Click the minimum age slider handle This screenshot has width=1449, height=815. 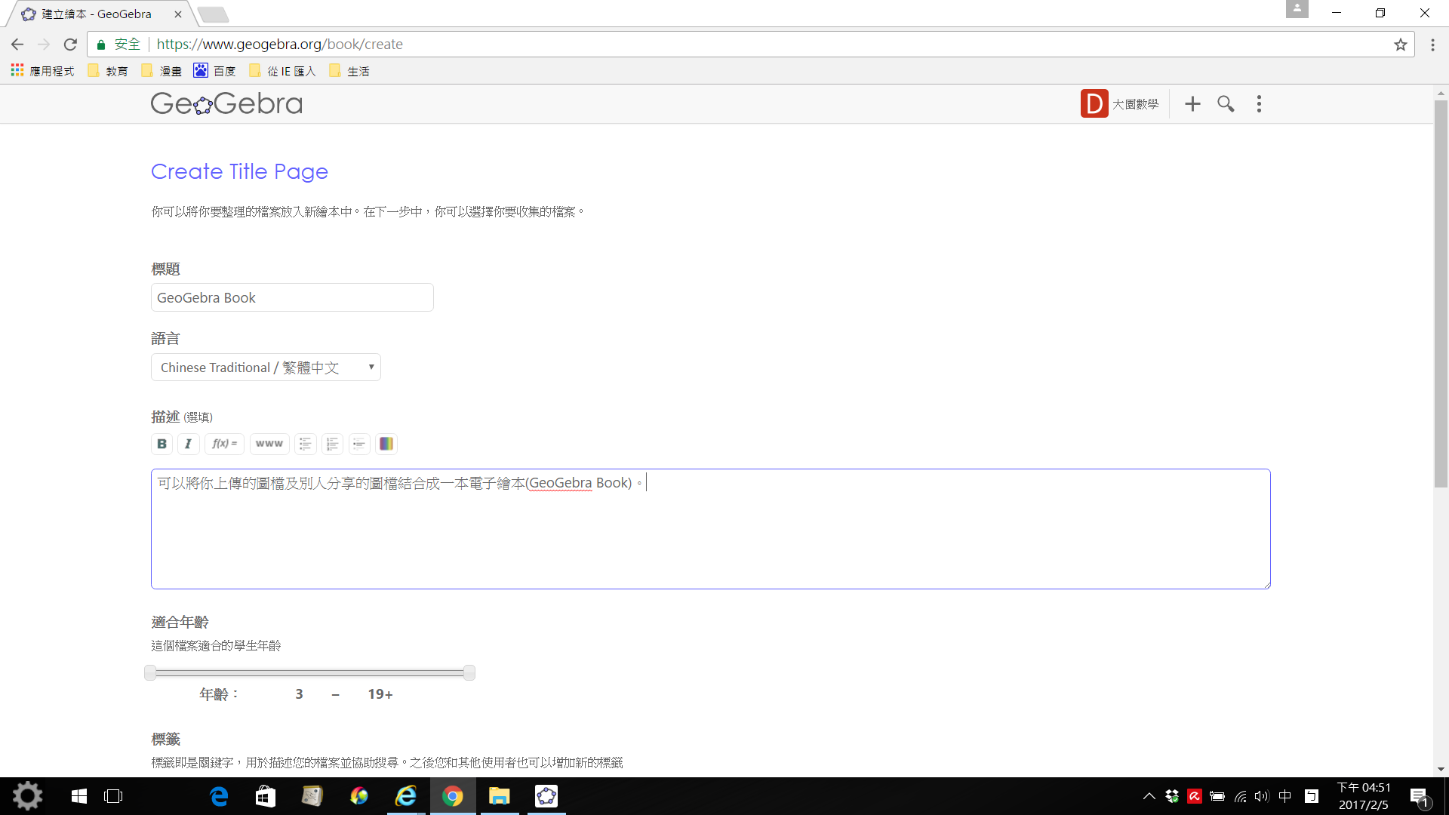pyautogui.click(x=150, y=673)
